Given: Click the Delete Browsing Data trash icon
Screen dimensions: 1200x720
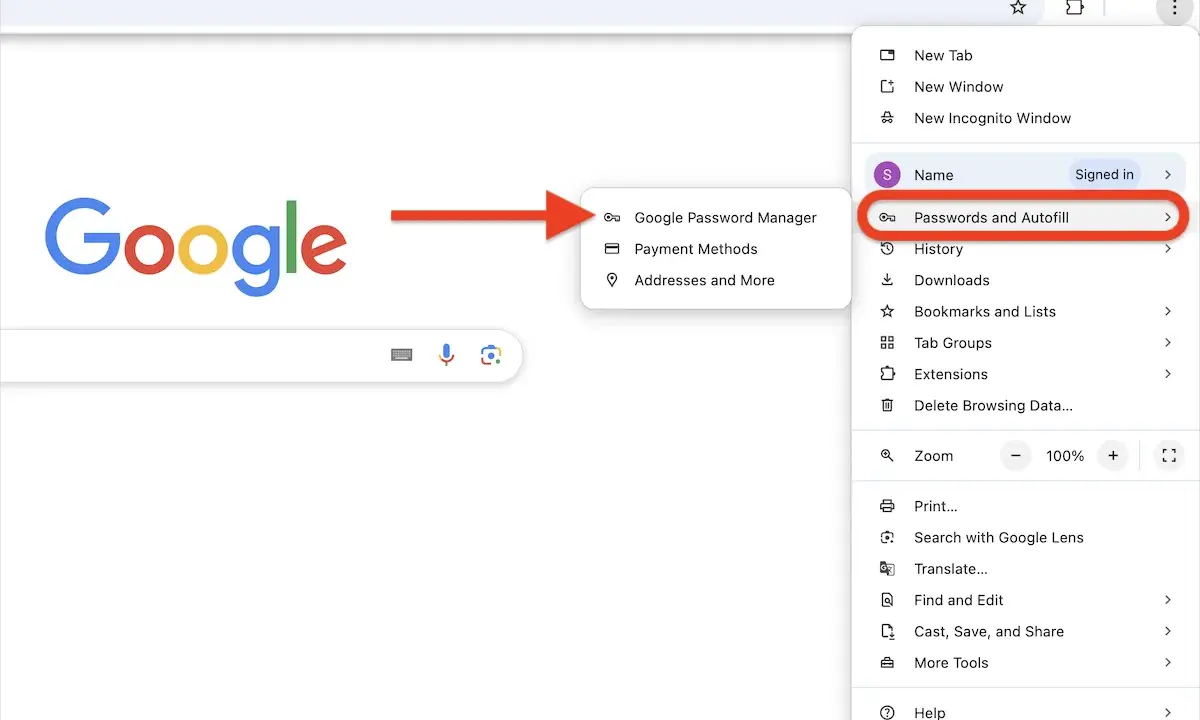Looking at the screenshot, I should click(x=887, y=406).
